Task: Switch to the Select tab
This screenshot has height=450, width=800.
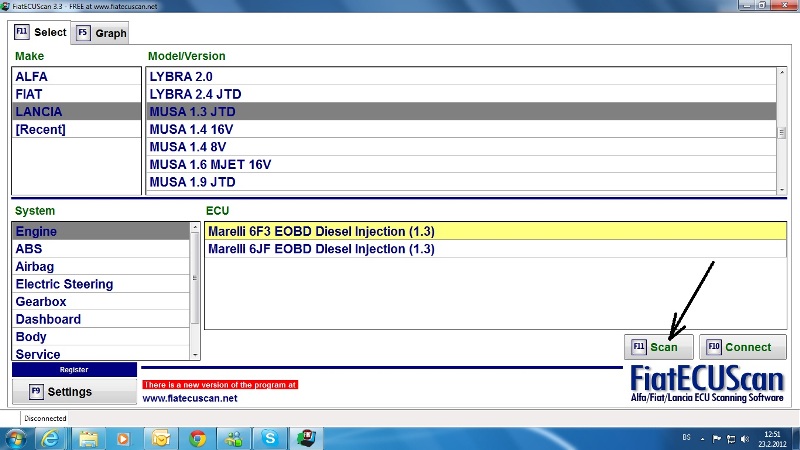Action: point(40,33)
